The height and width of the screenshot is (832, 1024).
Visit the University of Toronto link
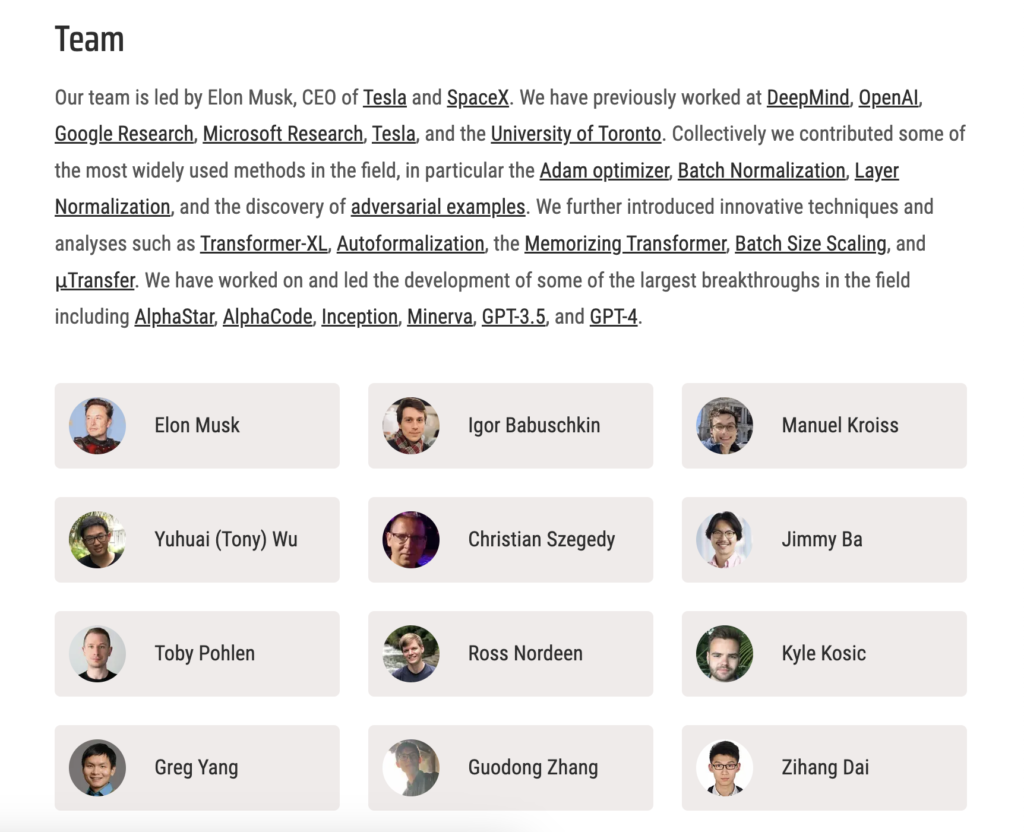click(576, 134)
